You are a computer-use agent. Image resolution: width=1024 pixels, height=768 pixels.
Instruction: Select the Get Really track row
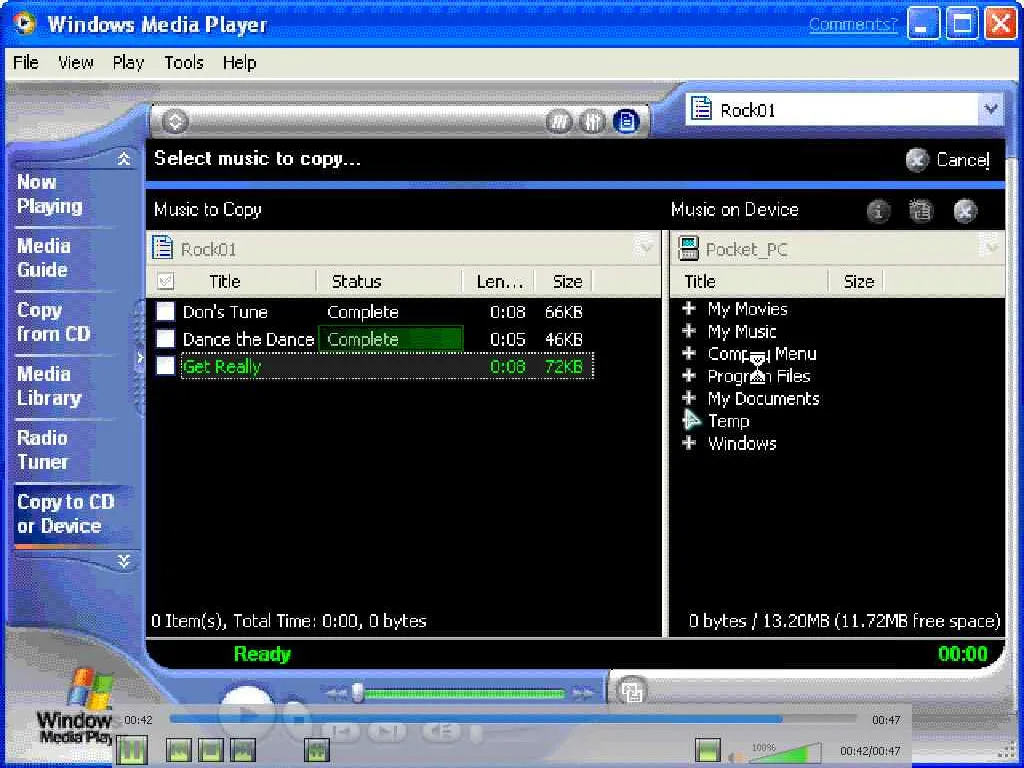click(387, 366)
